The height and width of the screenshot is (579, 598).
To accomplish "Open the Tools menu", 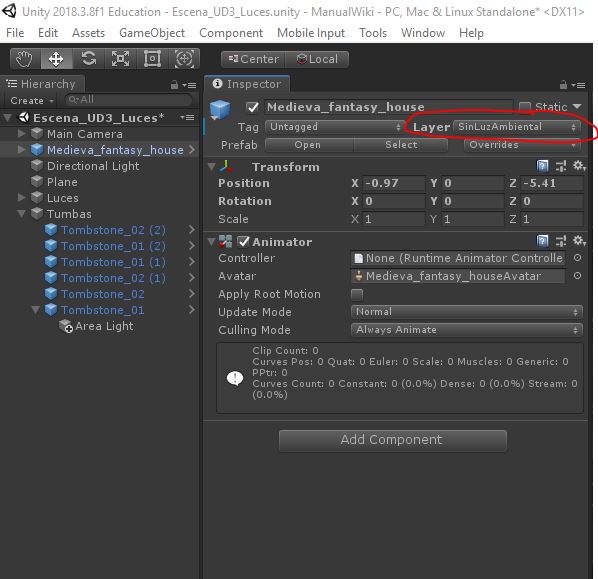I will tap(373, 33).
